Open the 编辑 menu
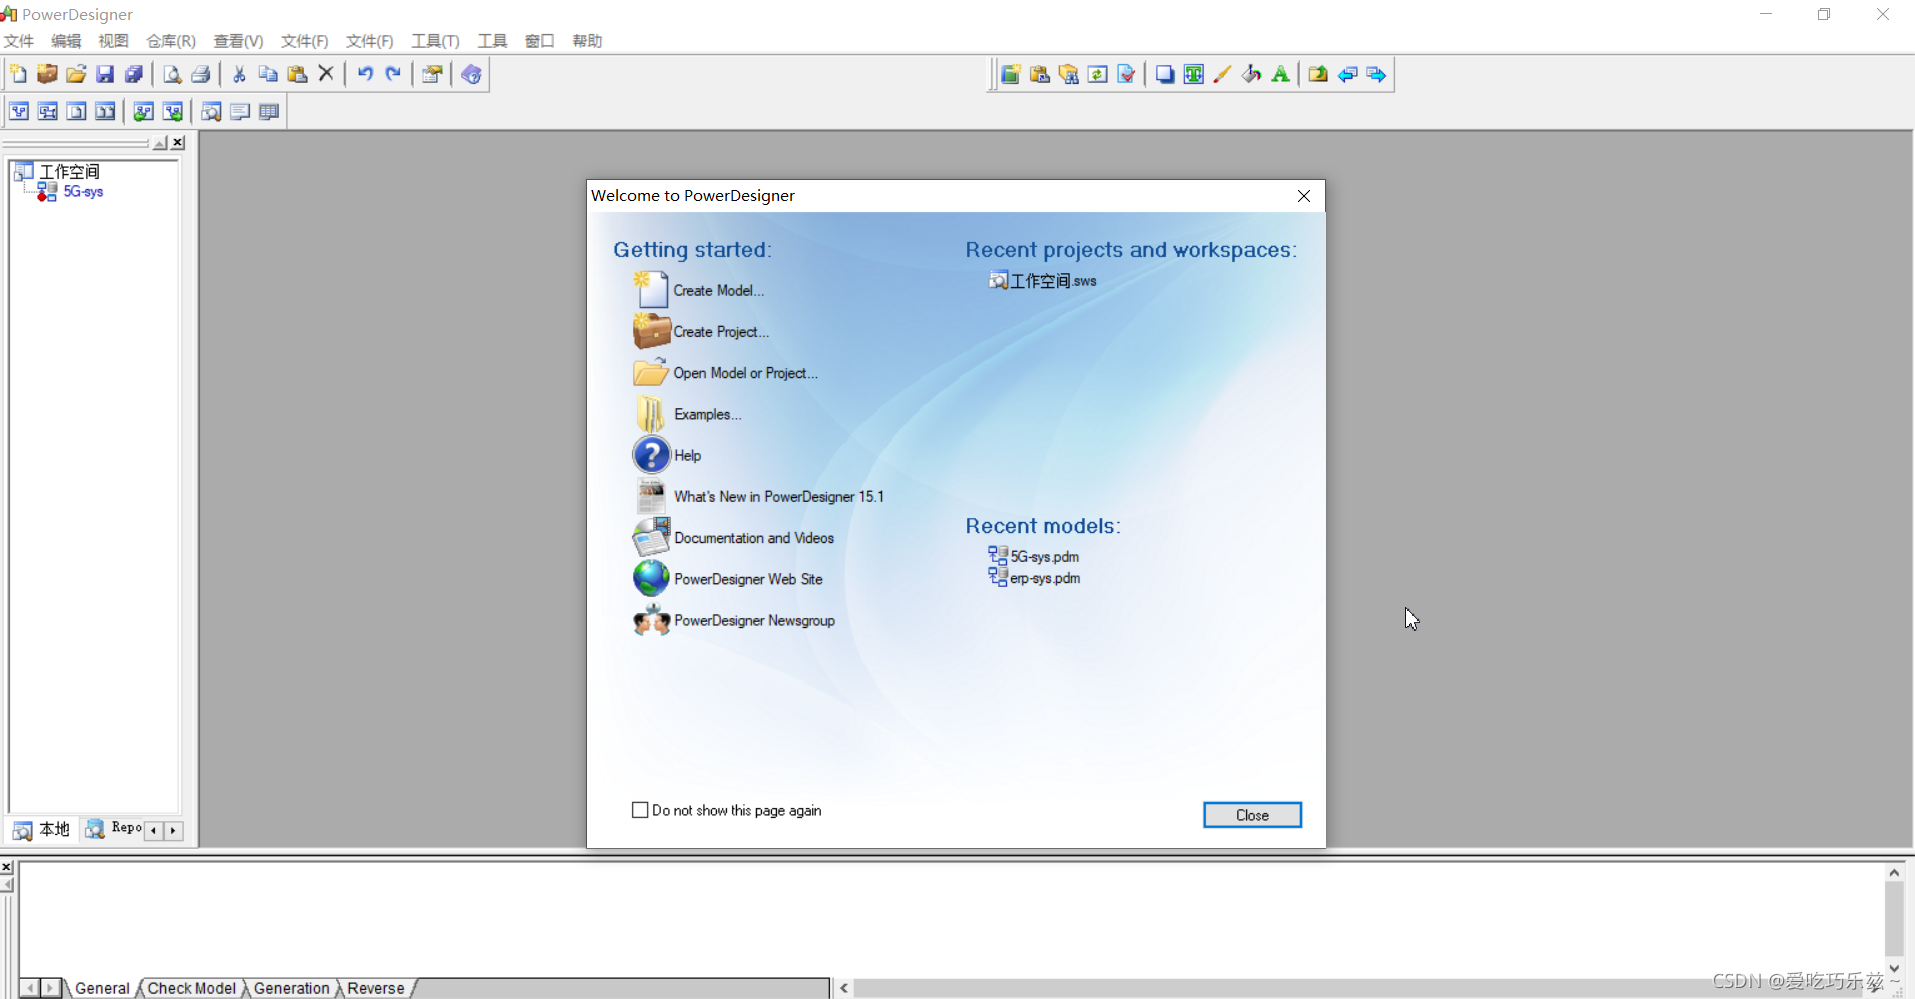Viewport: 1915px width, 999px height. (66, 41)
